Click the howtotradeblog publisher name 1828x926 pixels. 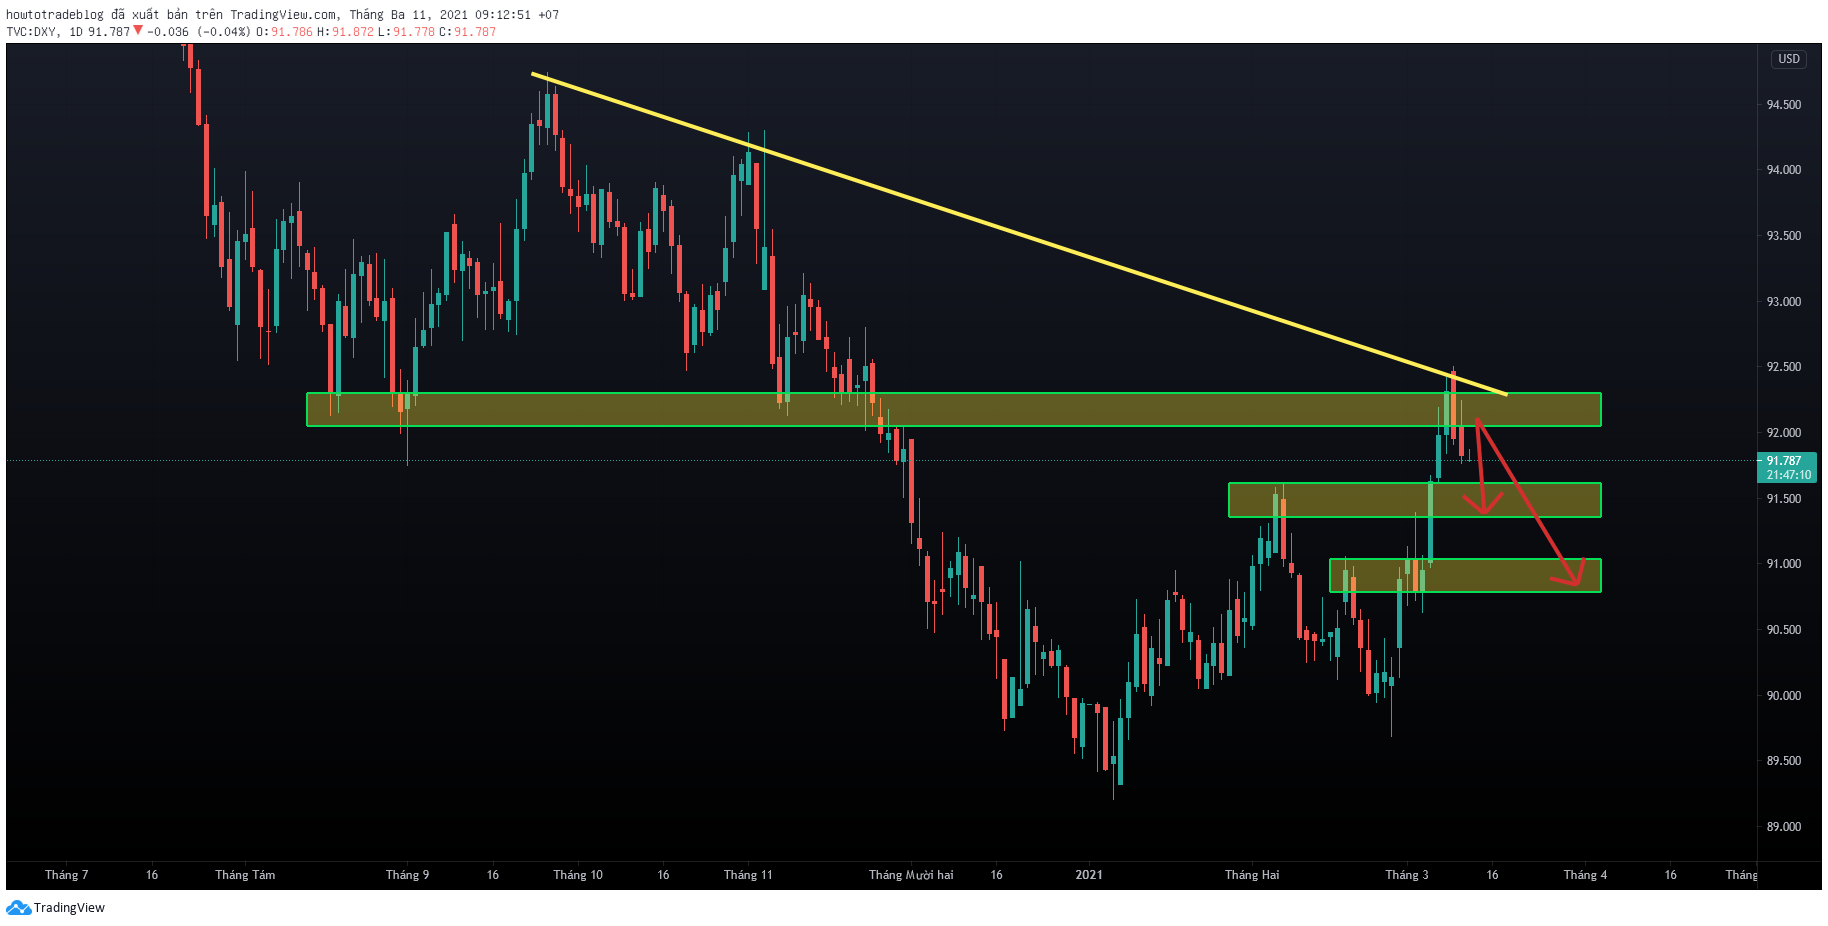55,15
